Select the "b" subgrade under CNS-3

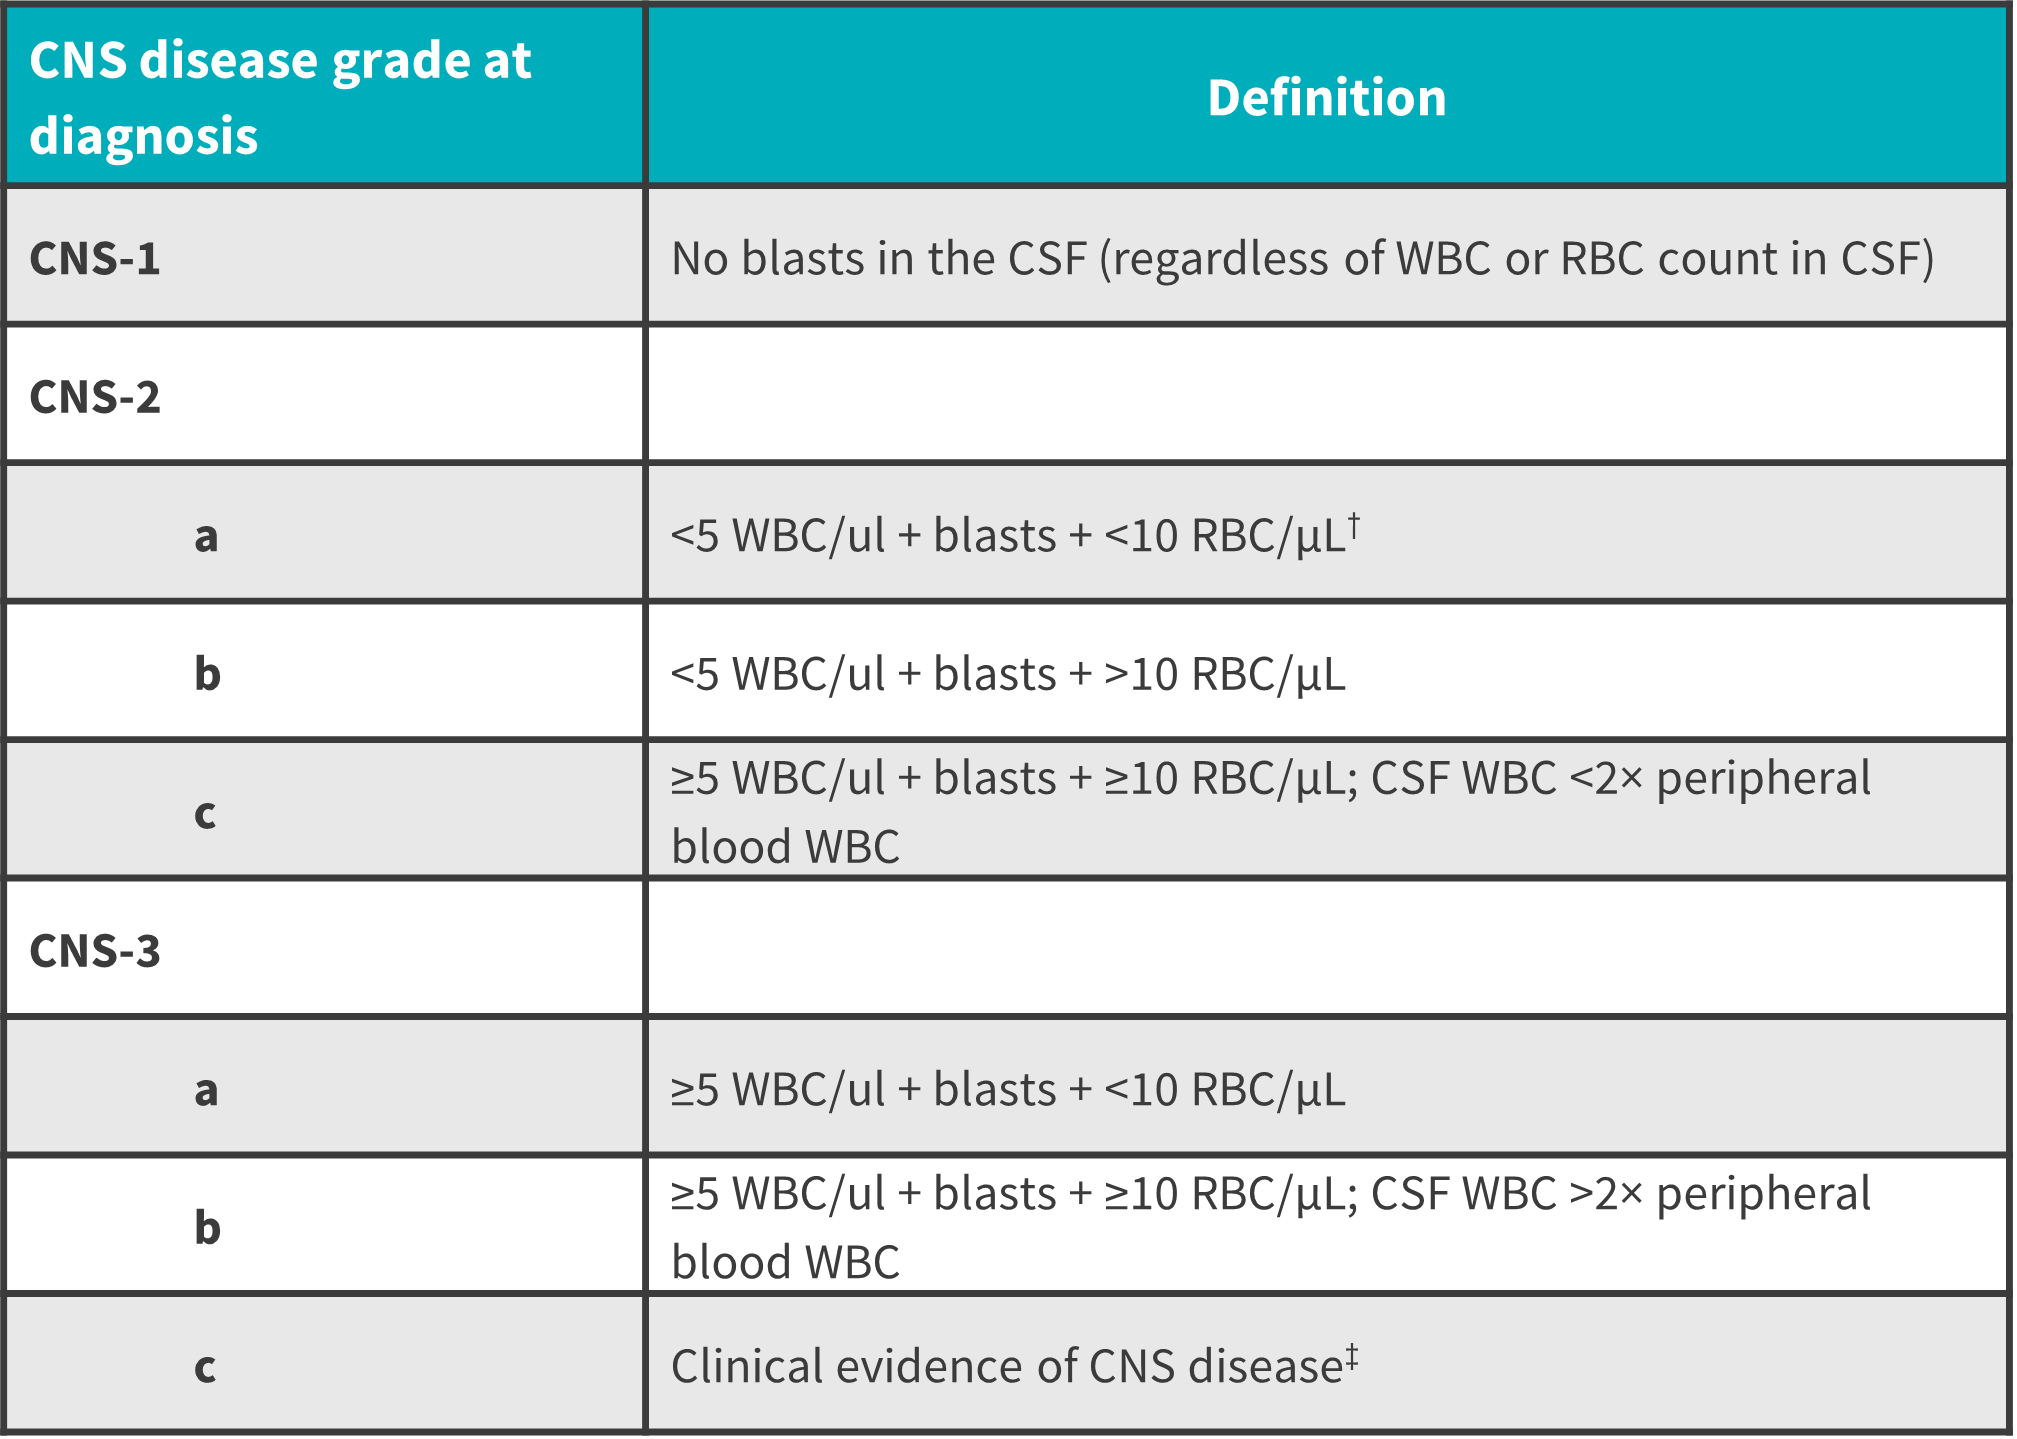[x=207, y=1227]
